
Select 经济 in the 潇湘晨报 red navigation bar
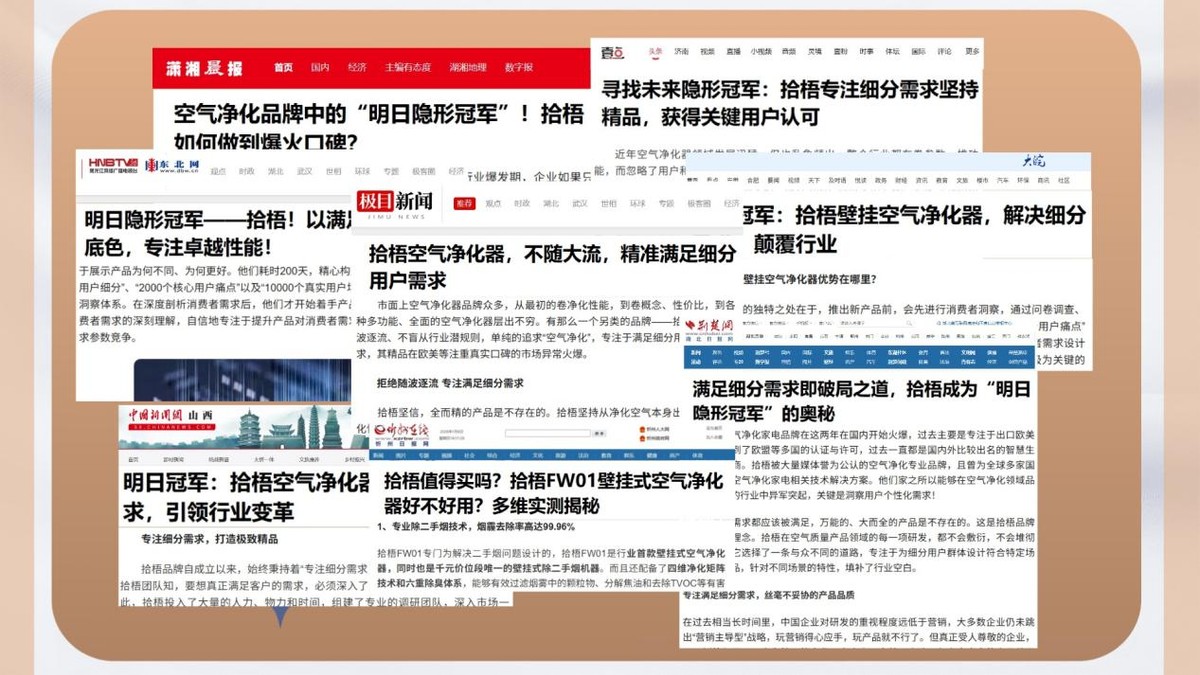357,67
